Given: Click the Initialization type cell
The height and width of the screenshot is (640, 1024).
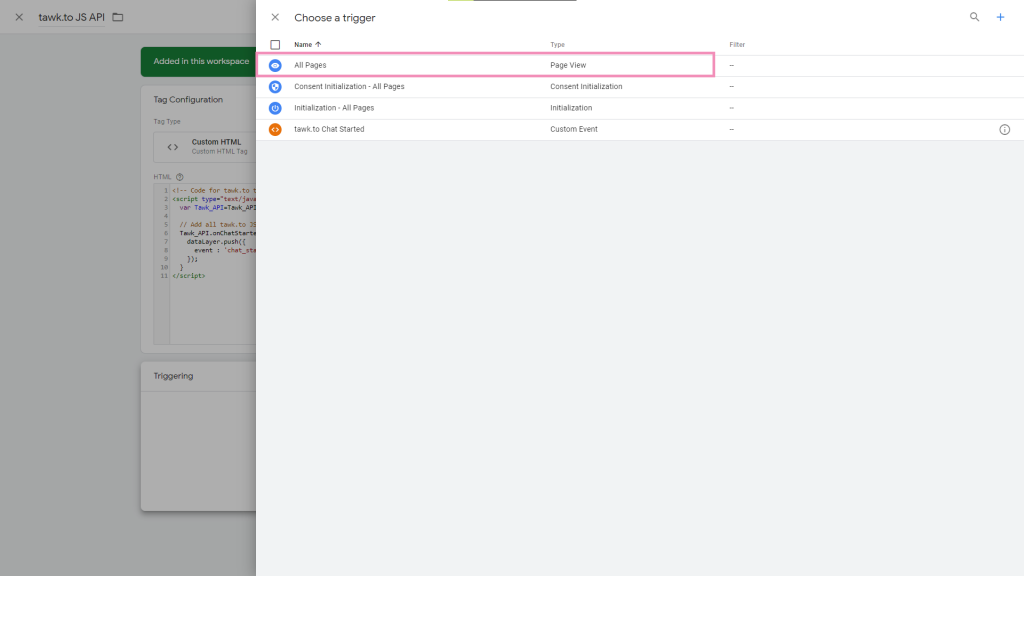Looking at the screenshot, I should 571,108.
